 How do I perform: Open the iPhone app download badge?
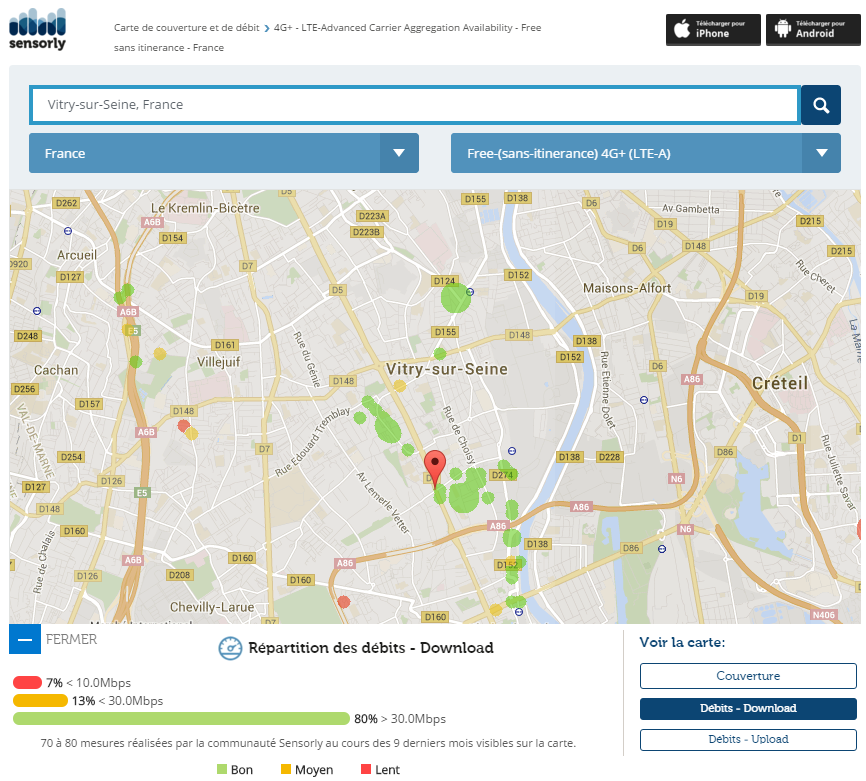pos(713,29)
